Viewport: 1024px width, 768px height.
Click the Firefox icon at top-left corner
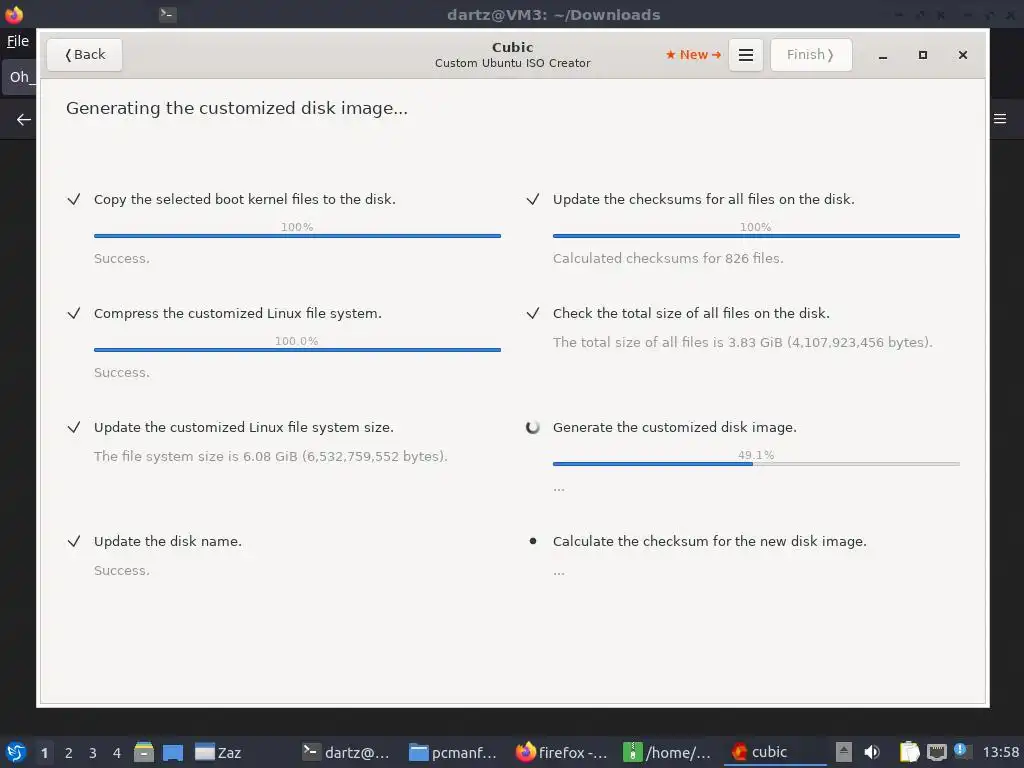click(x=14, y=14)
